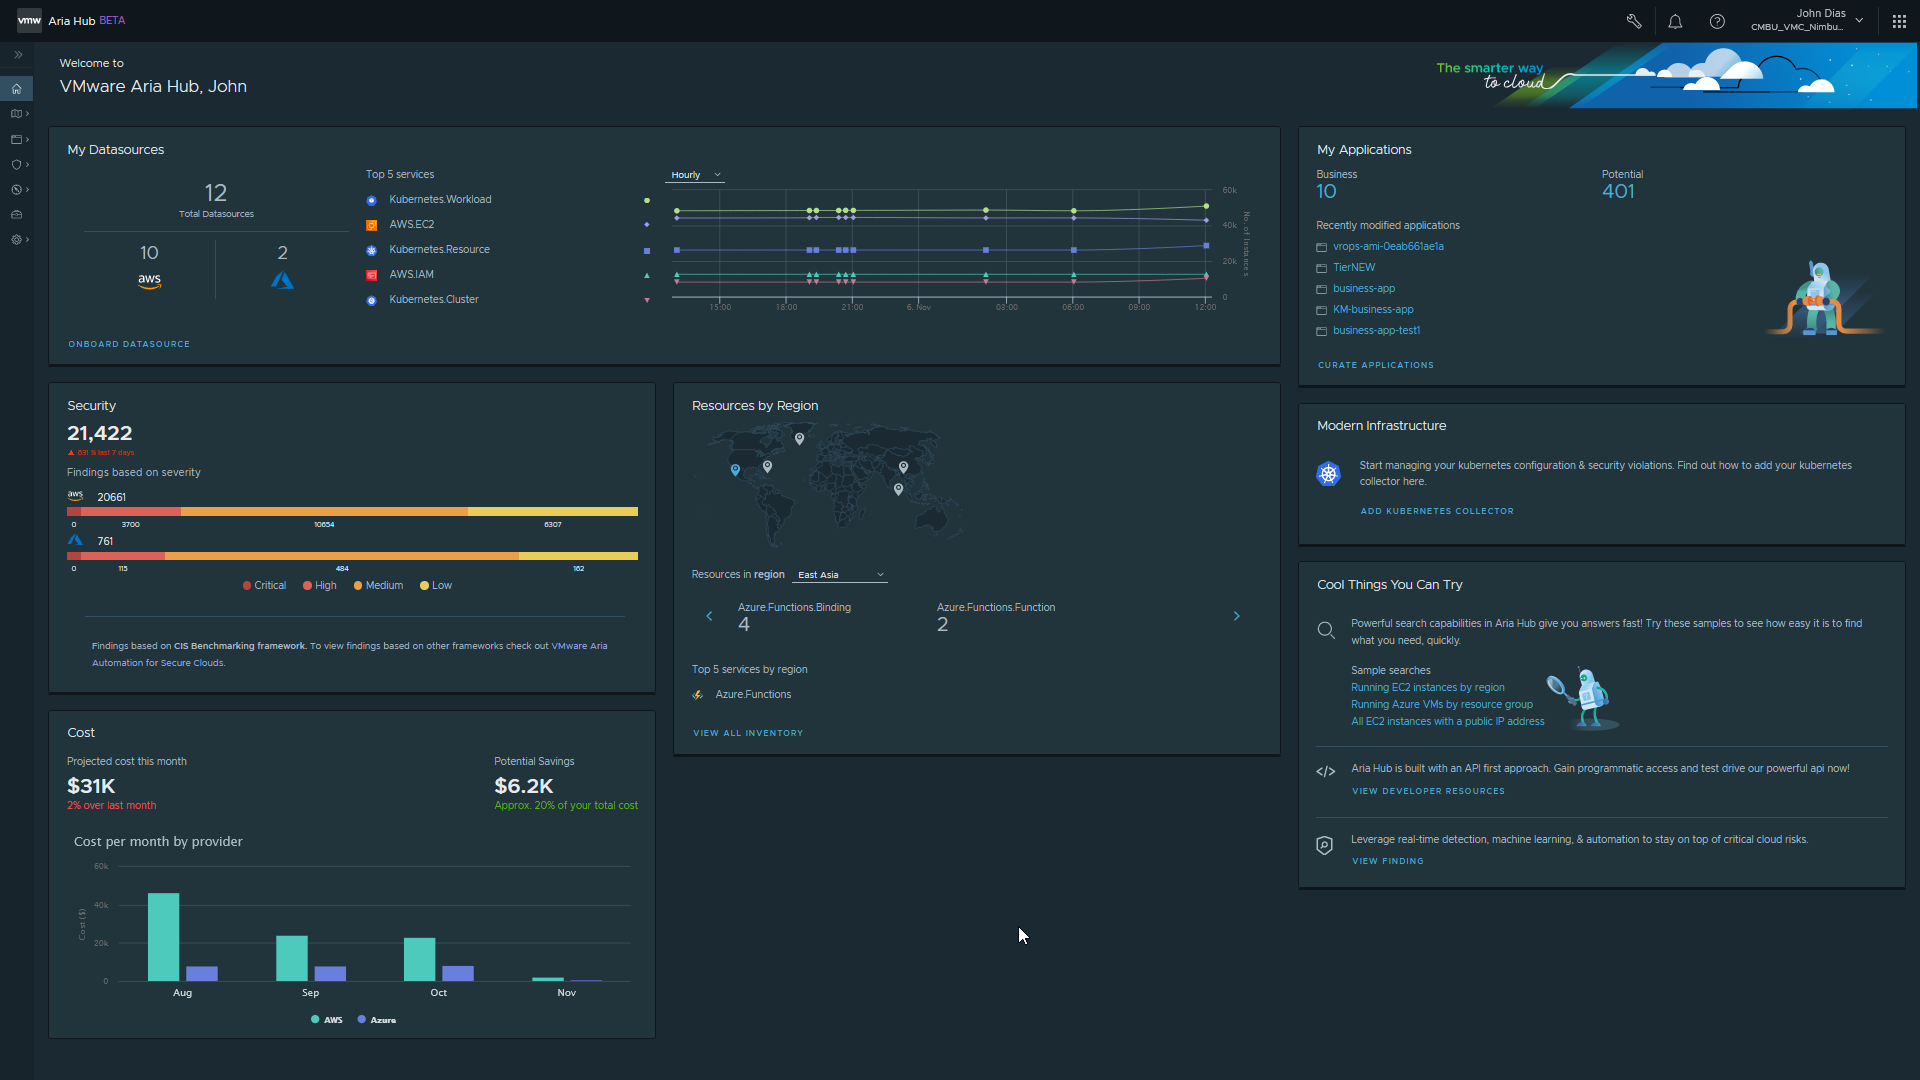Click ADD KUBERNETES COLLECTOR link

point(1436,511)
